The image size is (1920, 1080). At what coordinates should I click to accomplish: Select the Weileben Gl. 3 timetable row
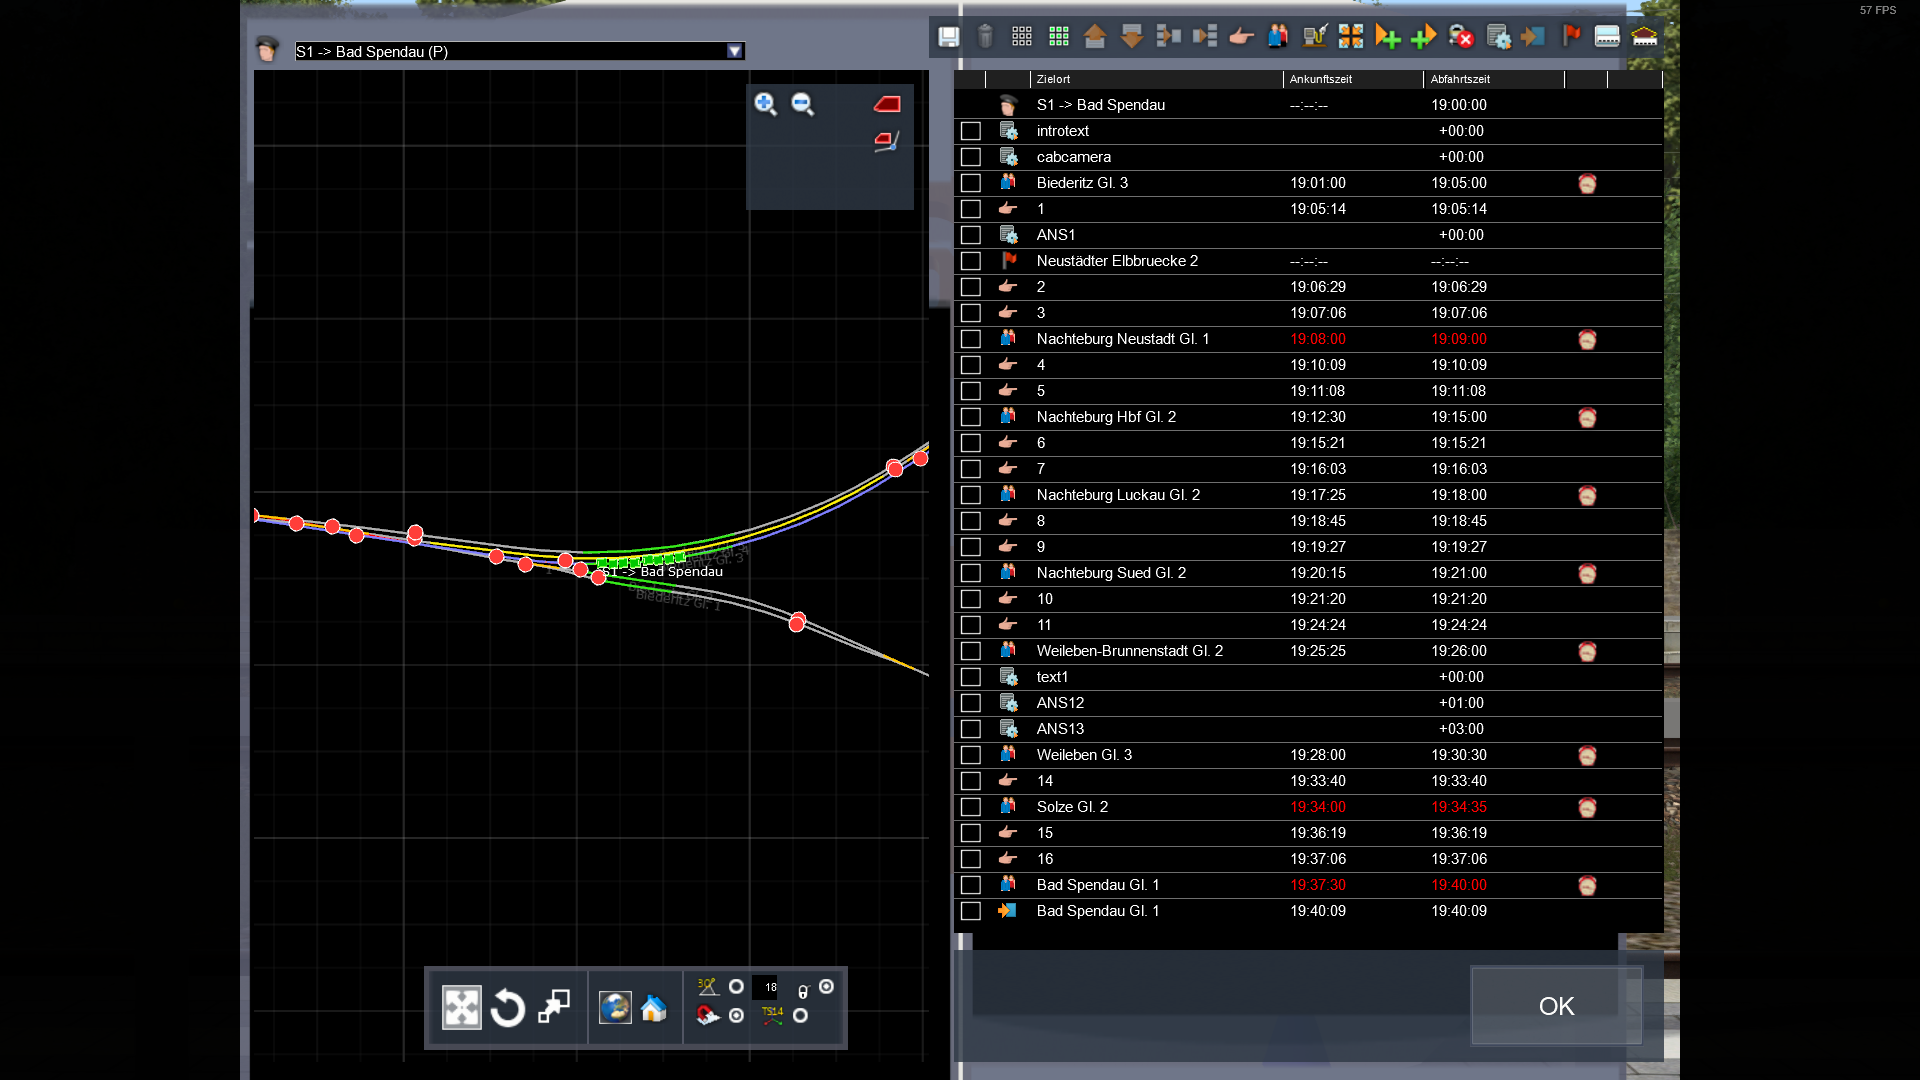1084,755
